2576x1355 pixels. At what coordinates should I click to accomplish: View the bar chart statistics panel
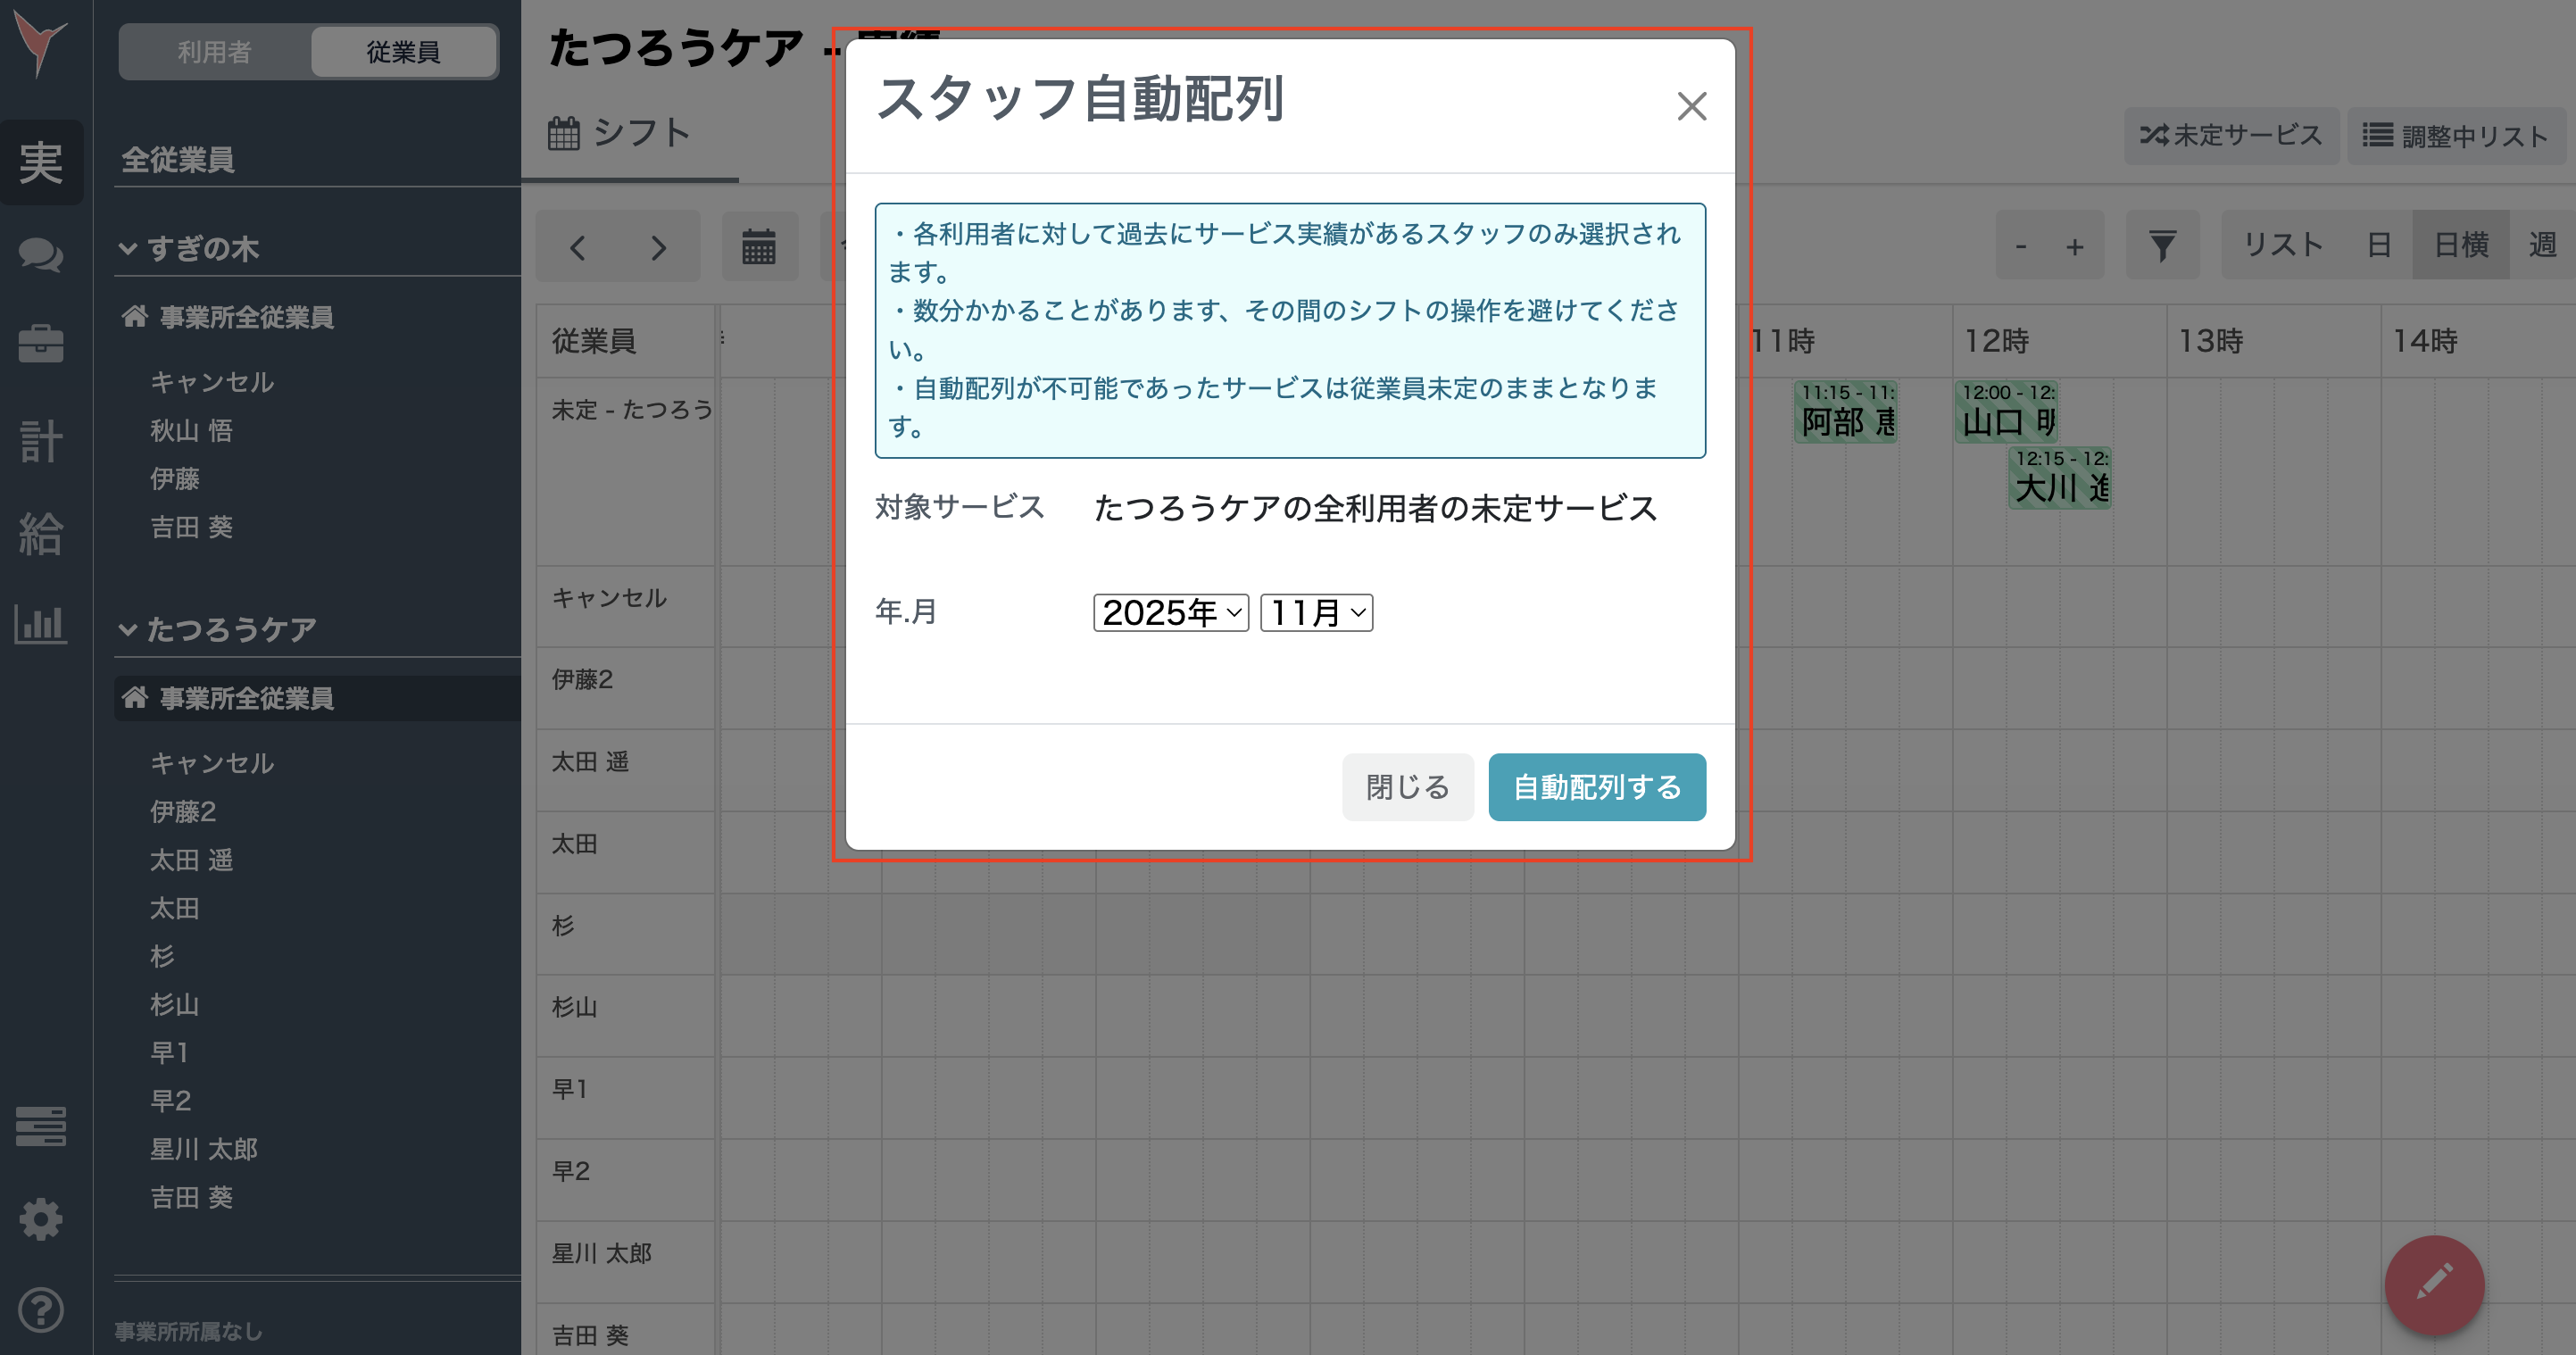pyautogui.click(x=42, y=625)
